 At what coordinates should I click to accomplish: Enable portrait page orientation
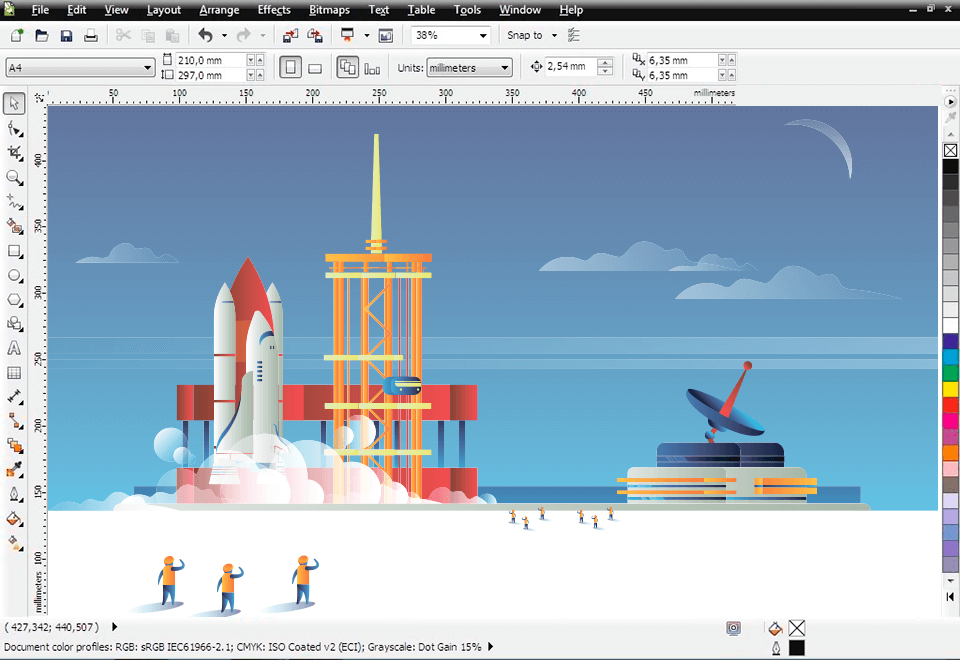(290, 67)
